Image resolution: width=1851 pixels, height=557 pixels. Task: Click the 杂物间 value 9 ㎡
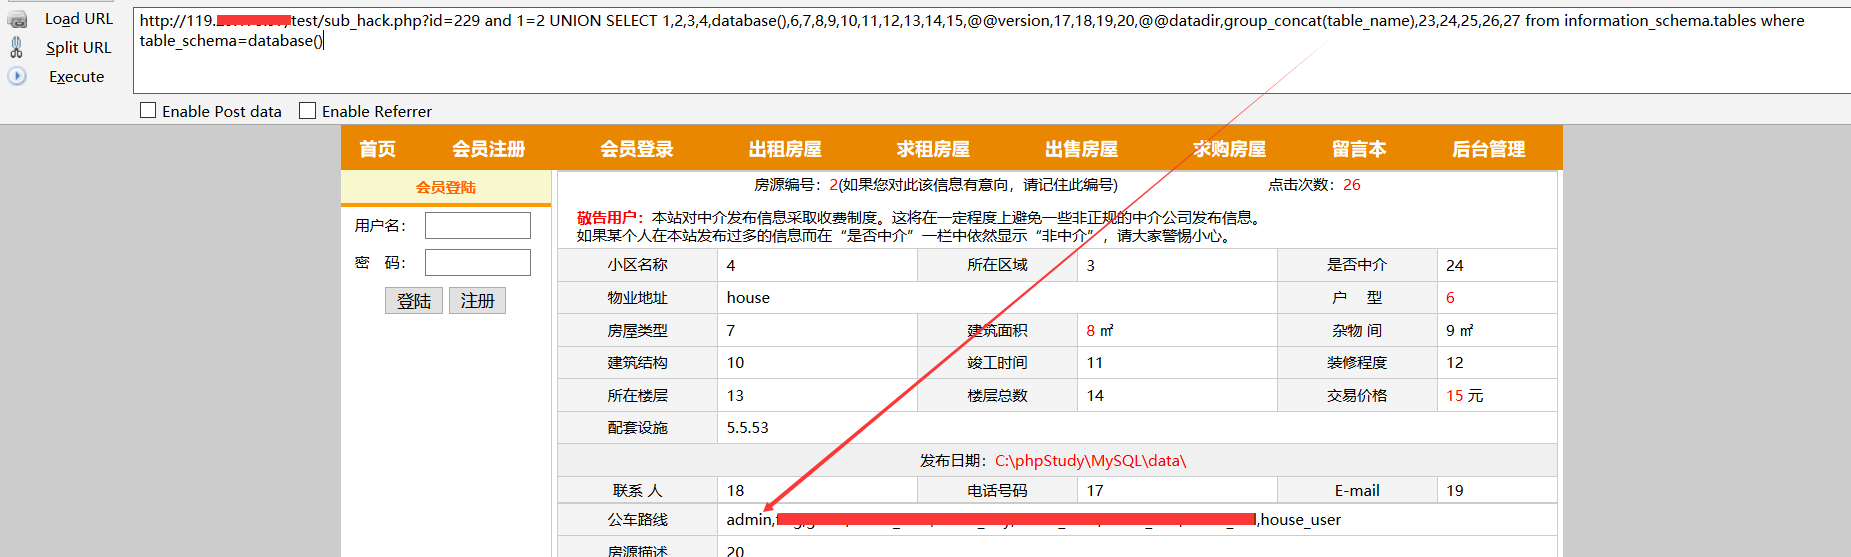(x=1460, y=330)
